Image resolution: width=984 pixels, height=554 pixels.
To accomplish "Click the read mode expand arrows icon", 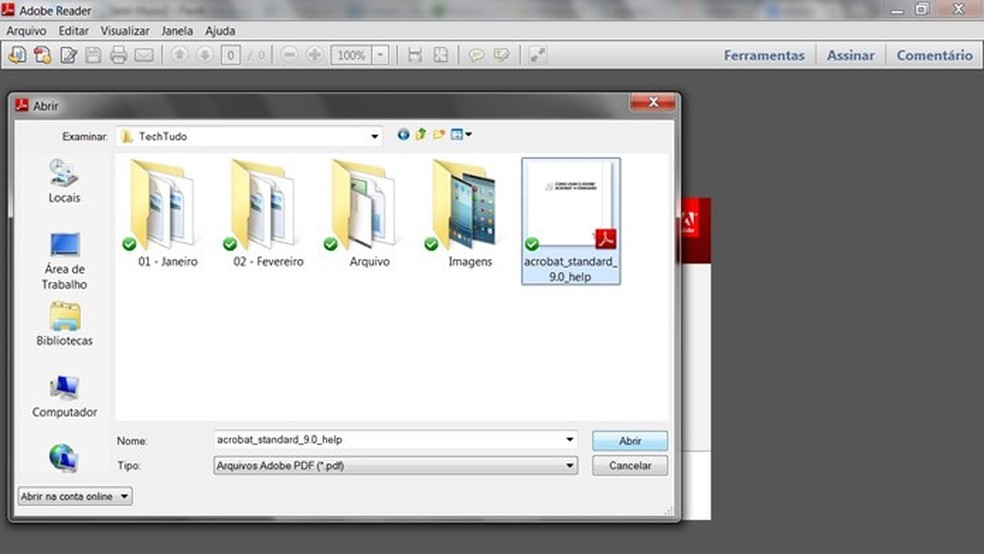I will (537, 55).
